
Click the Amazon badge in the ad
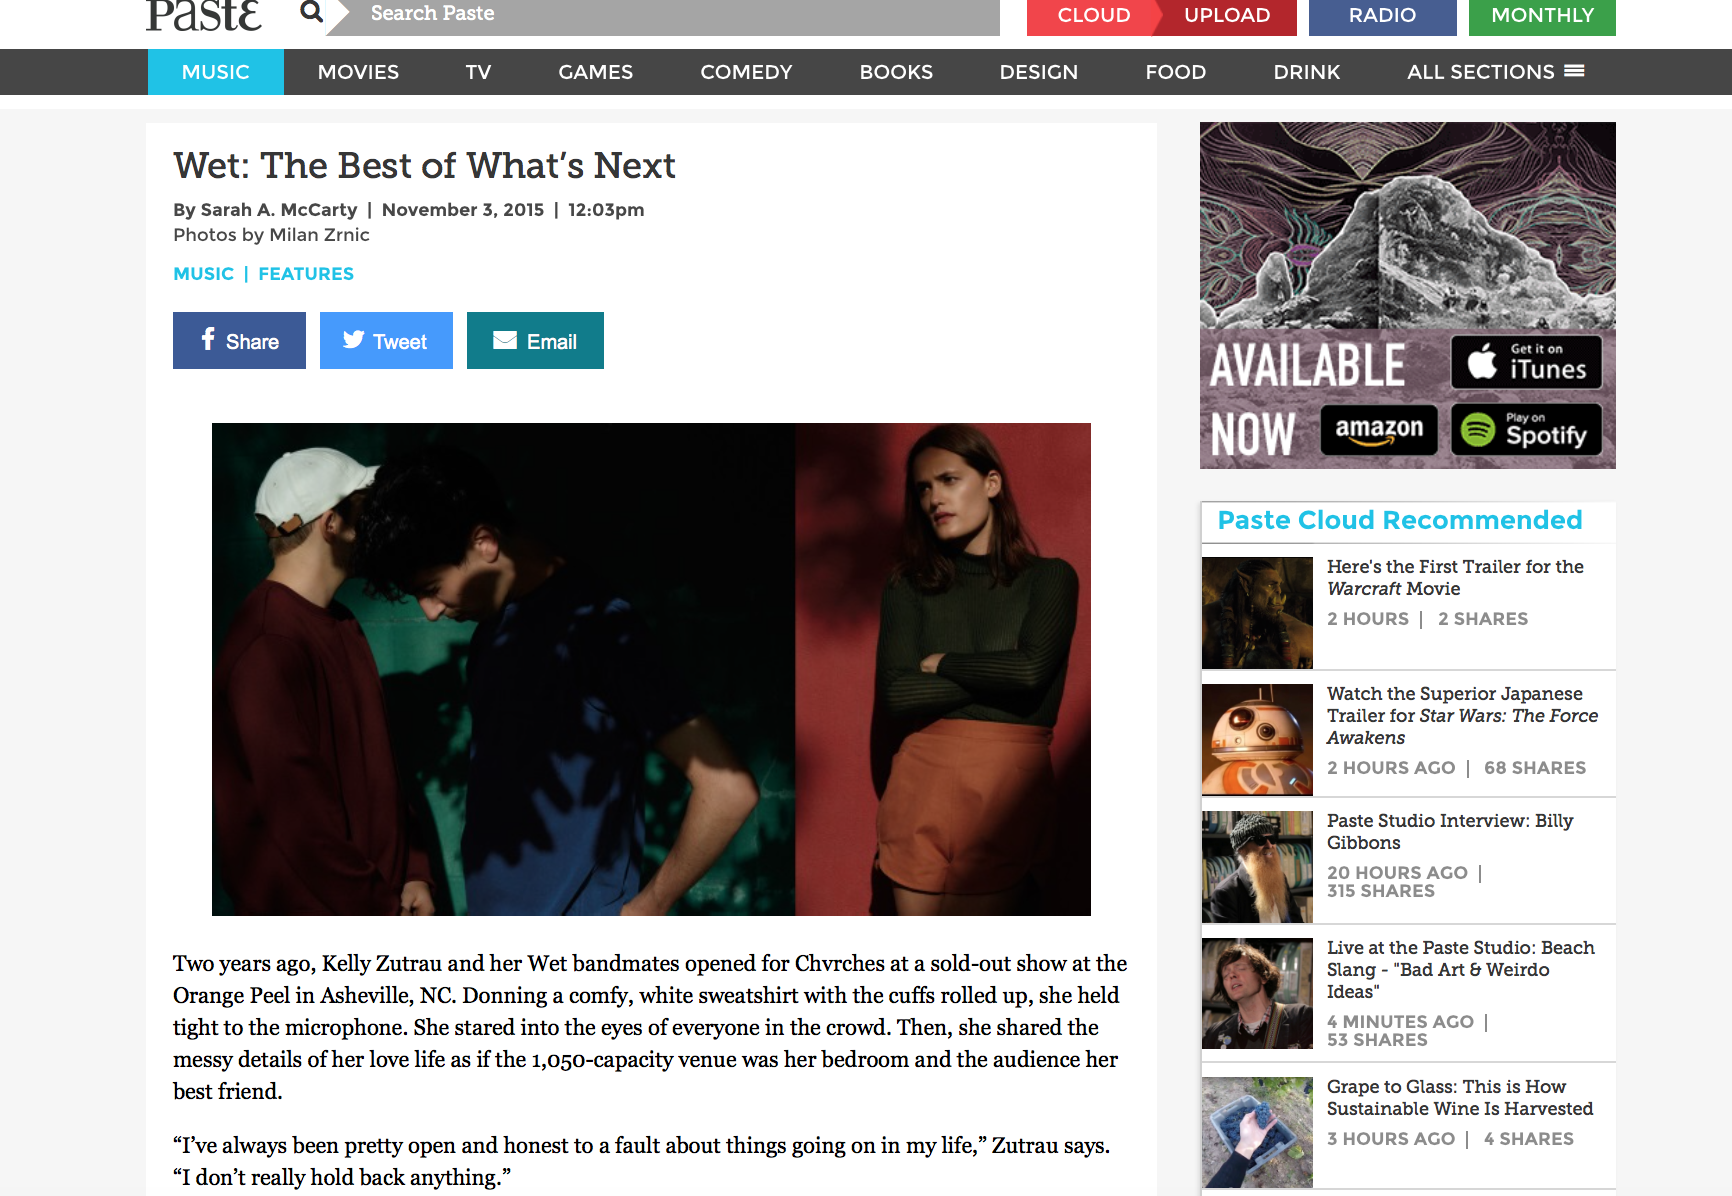(x=1379, y=430)
